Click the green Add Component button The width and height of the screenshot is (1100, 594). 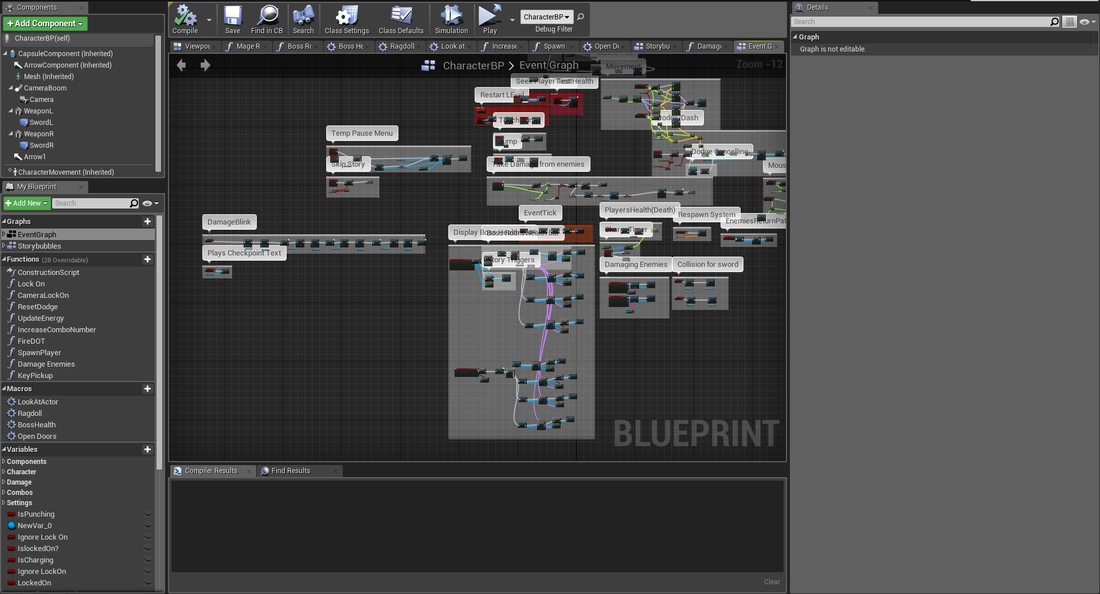(x=45, y=23)
